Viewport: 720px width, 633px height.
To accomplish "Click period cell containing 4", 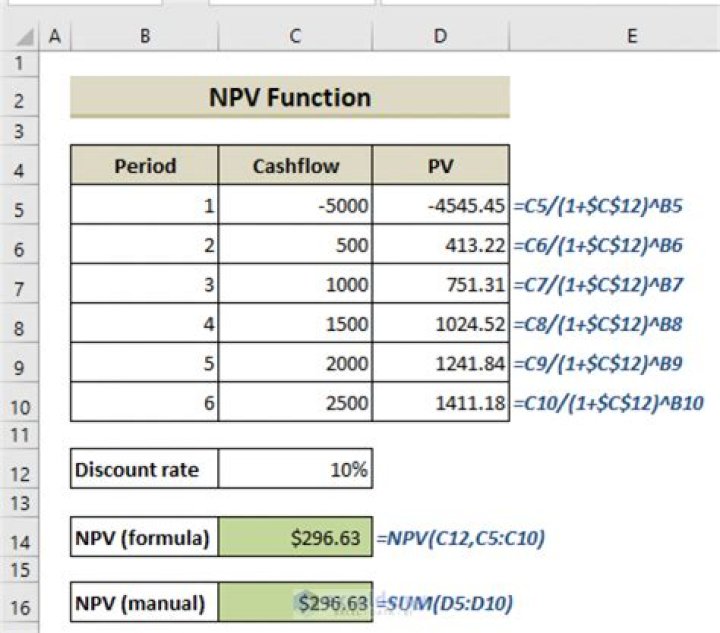I will [145, 323].
